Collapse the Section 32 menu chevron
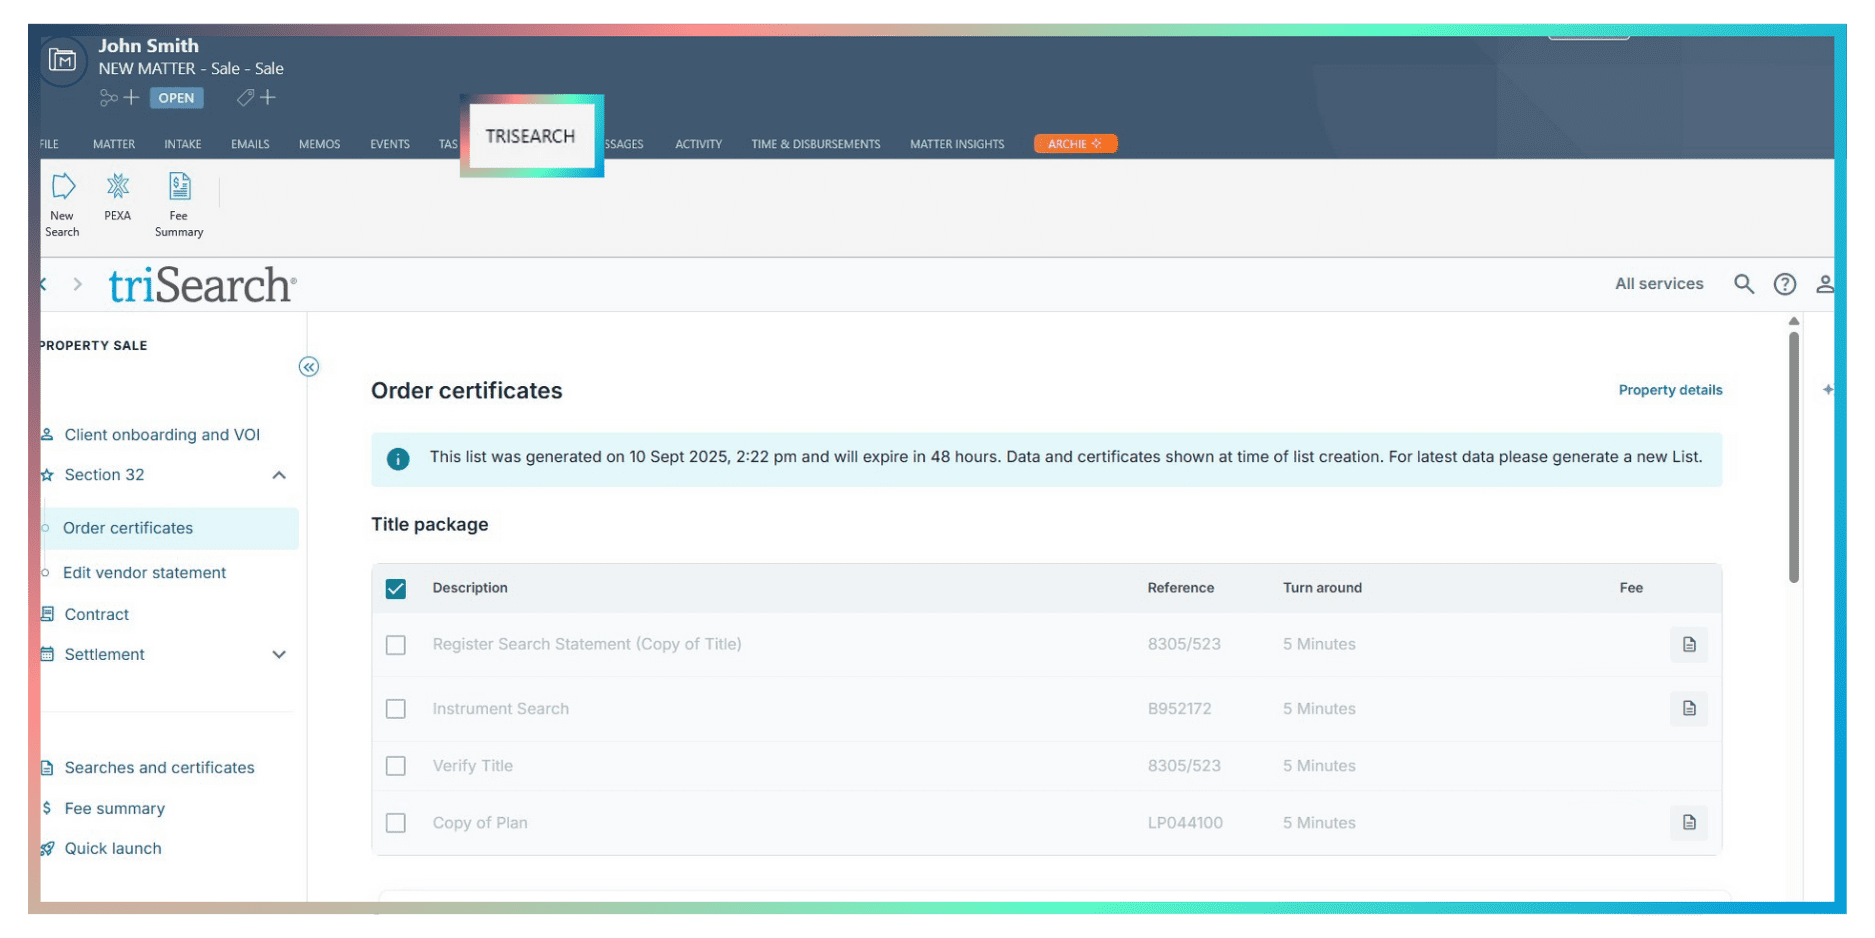 pyautogui.click(x=279, y=475)
